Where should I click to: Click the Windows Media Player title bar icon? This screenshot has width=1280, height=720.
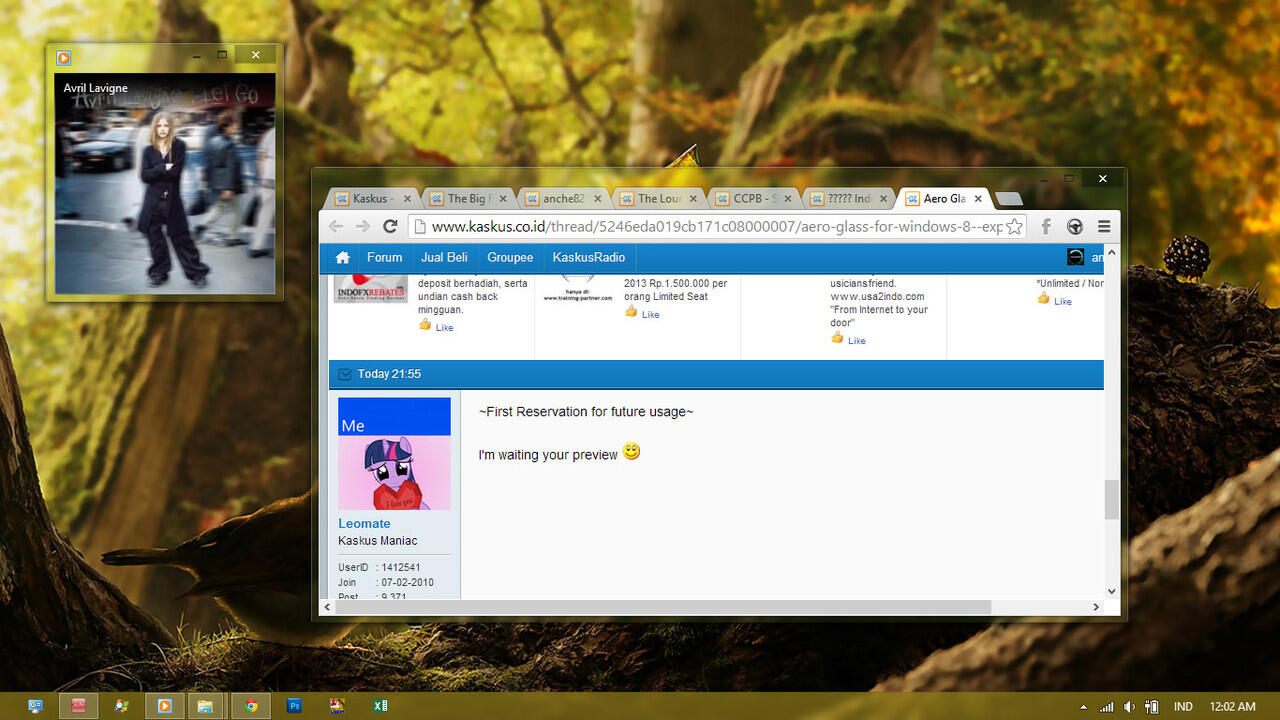click(64, 58)
